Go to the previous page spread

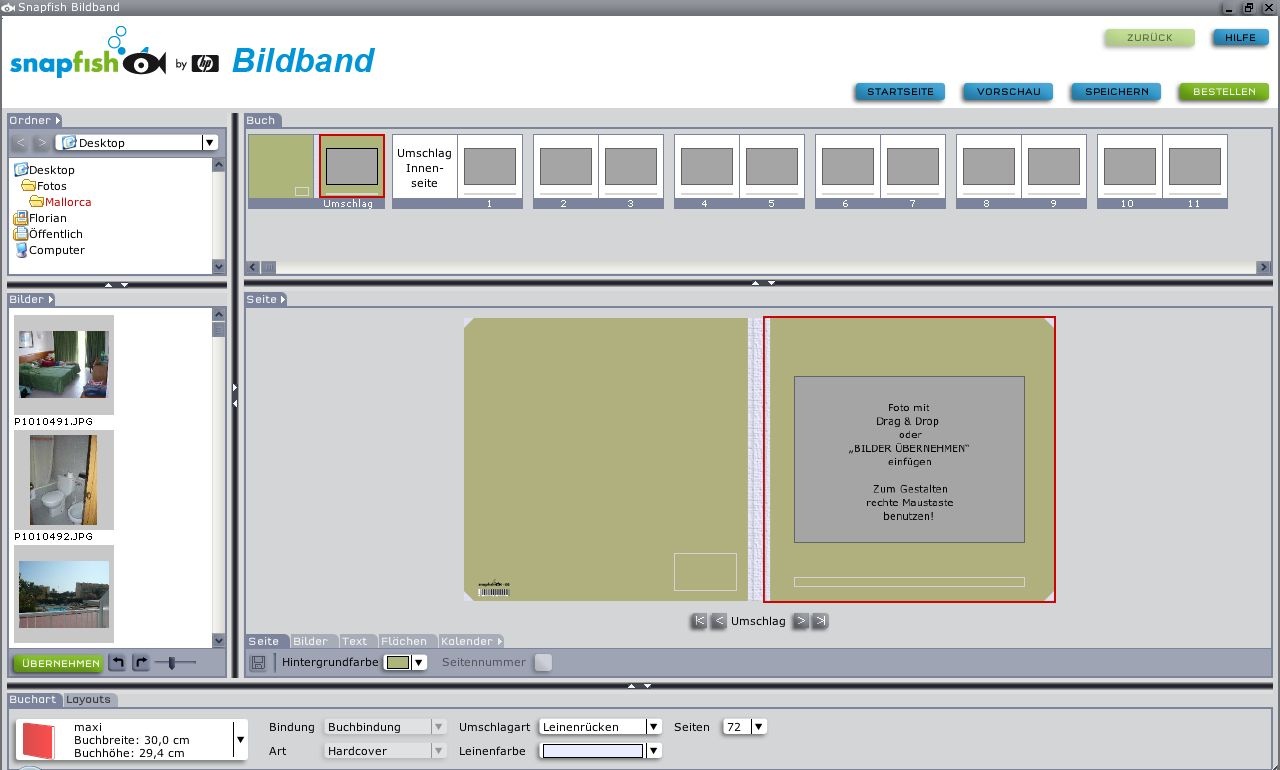tap(719, 621)
